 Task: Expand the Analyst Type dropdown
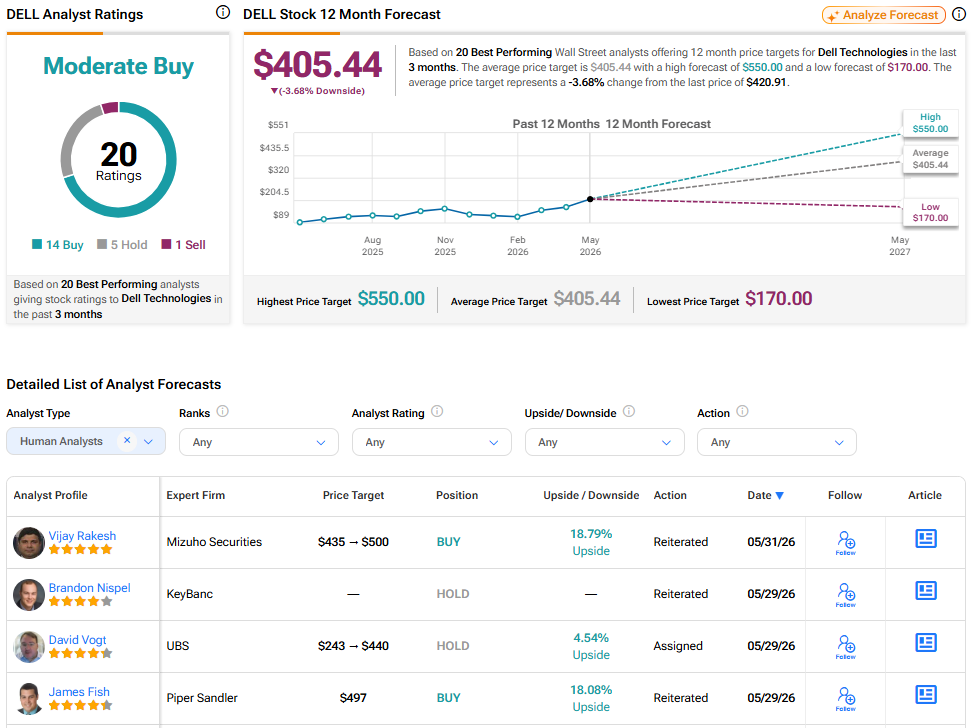click(x=148, y=442)
